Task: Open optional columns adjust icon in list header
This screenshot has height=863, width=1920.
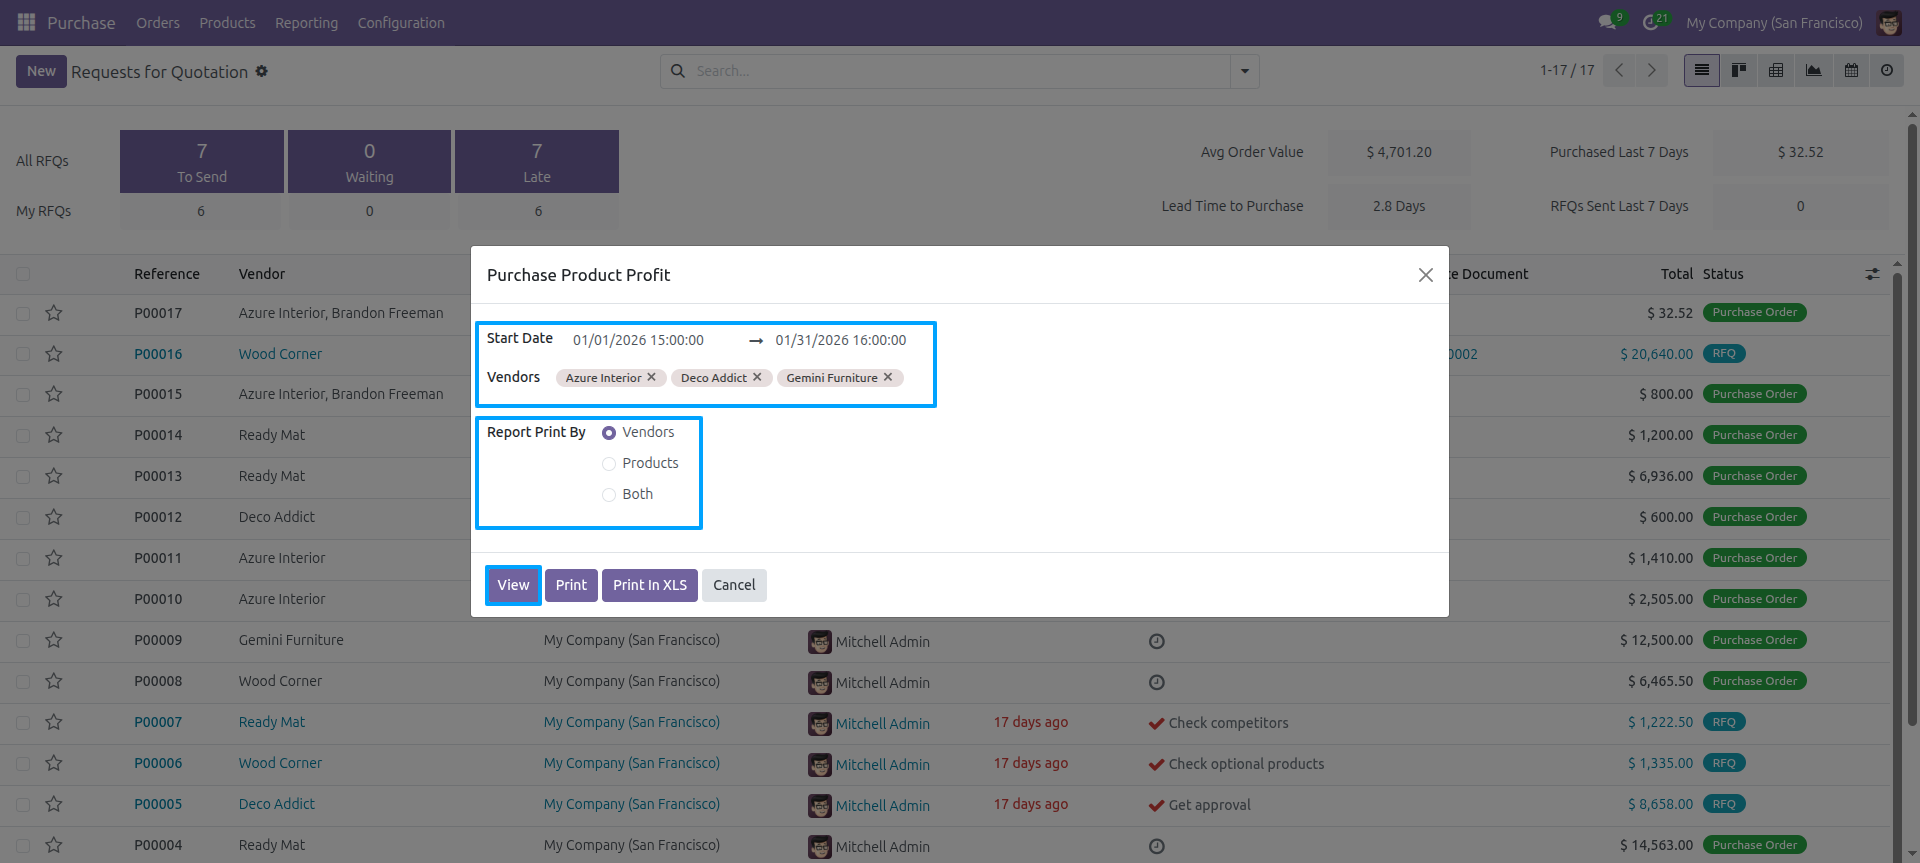Action: click(x=1872, y=274)
